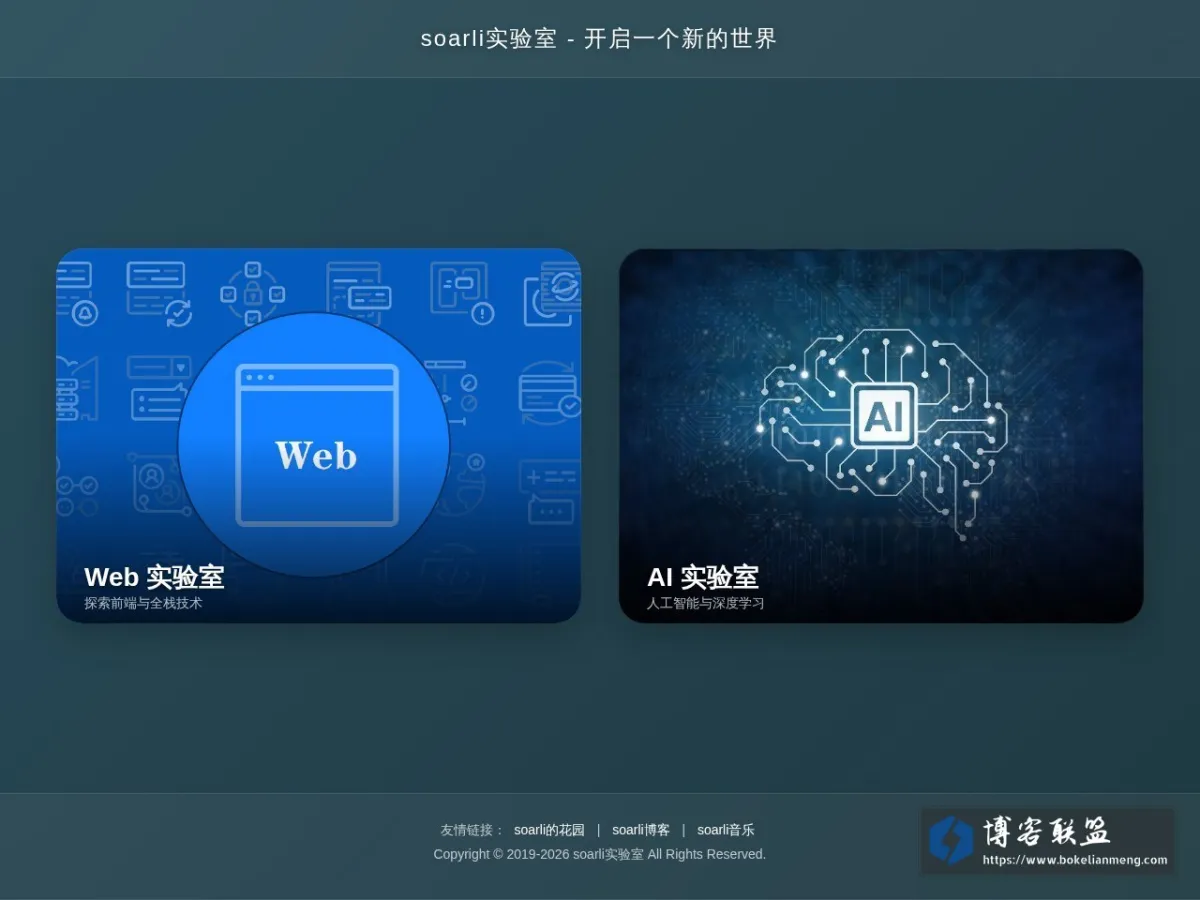The image size is (1200, 900).
Task: Click the title soarli实验室 - 开启一个新的世界
Action: pyautogui.click(x=599, y=39)
